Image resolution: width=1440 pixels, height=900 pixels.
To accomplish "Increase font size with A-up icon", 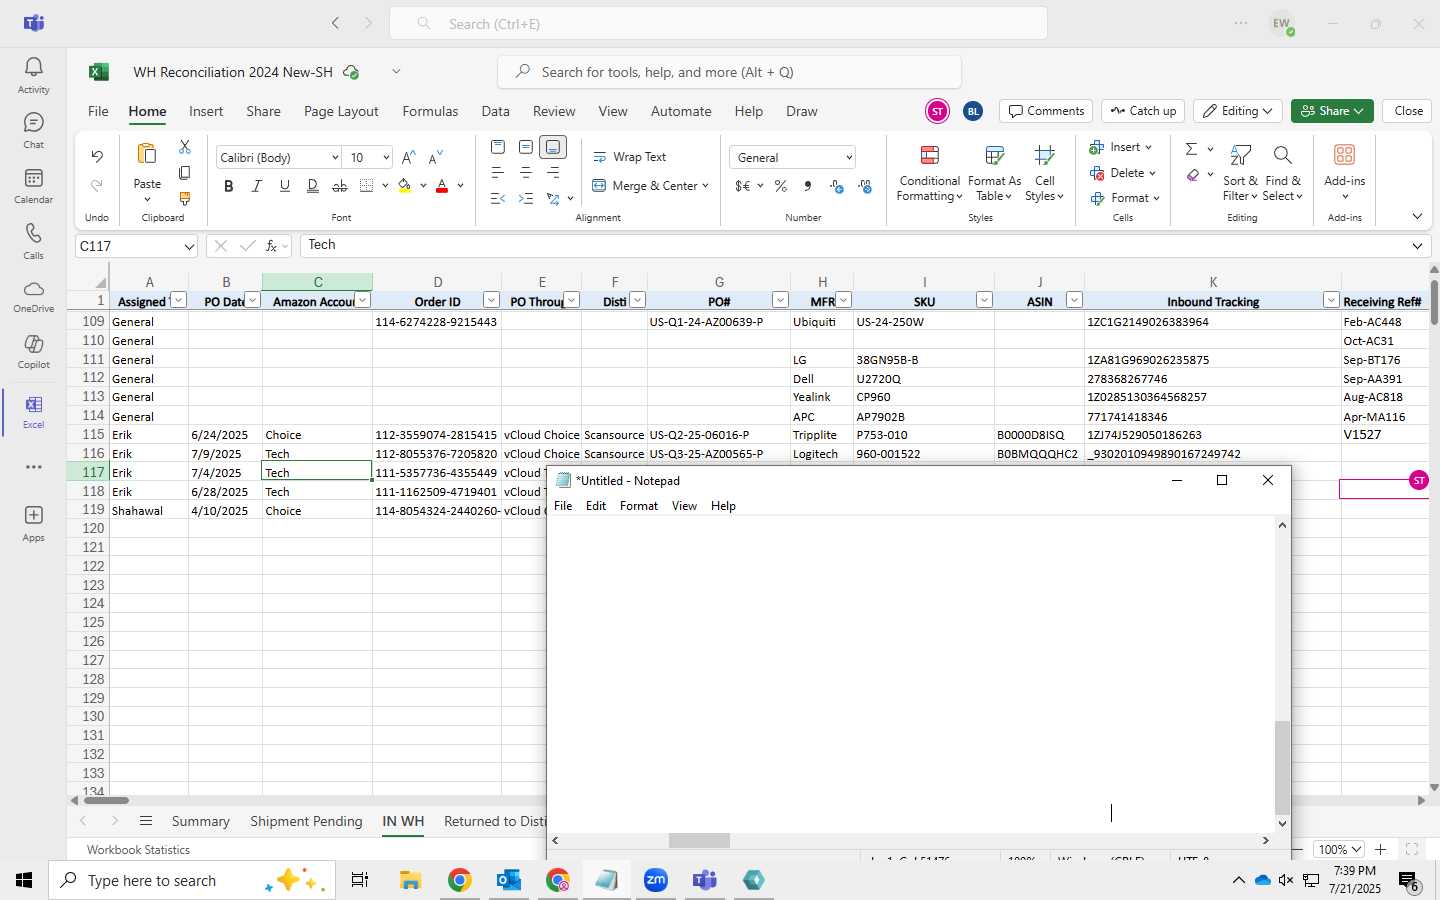I will click(408, 158).
